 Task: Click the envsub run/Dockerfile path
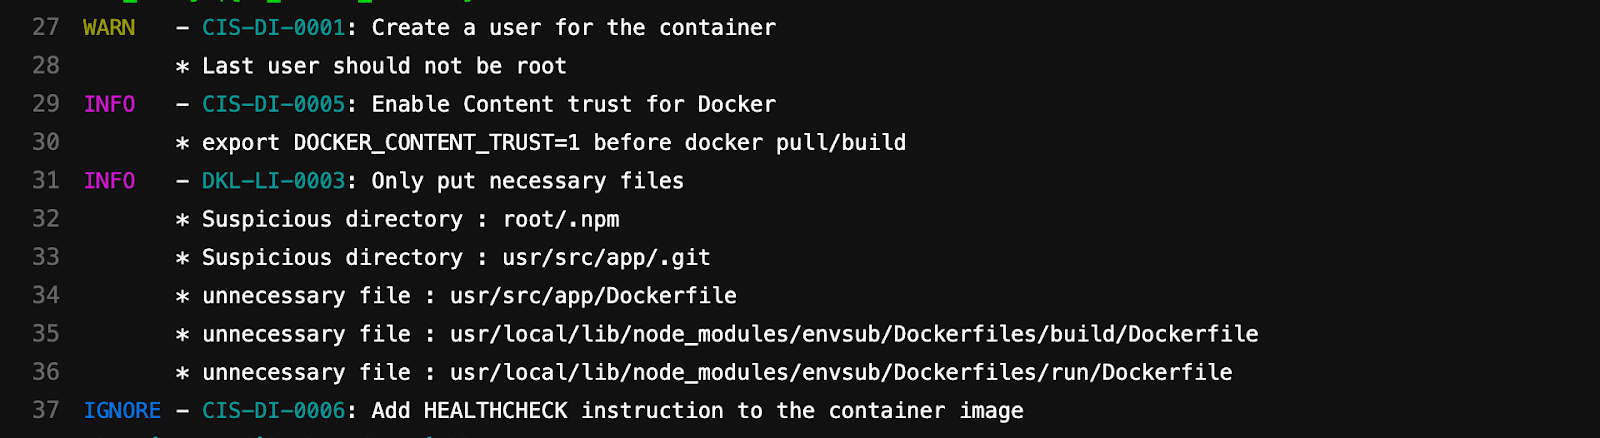(x=841, y=373)
